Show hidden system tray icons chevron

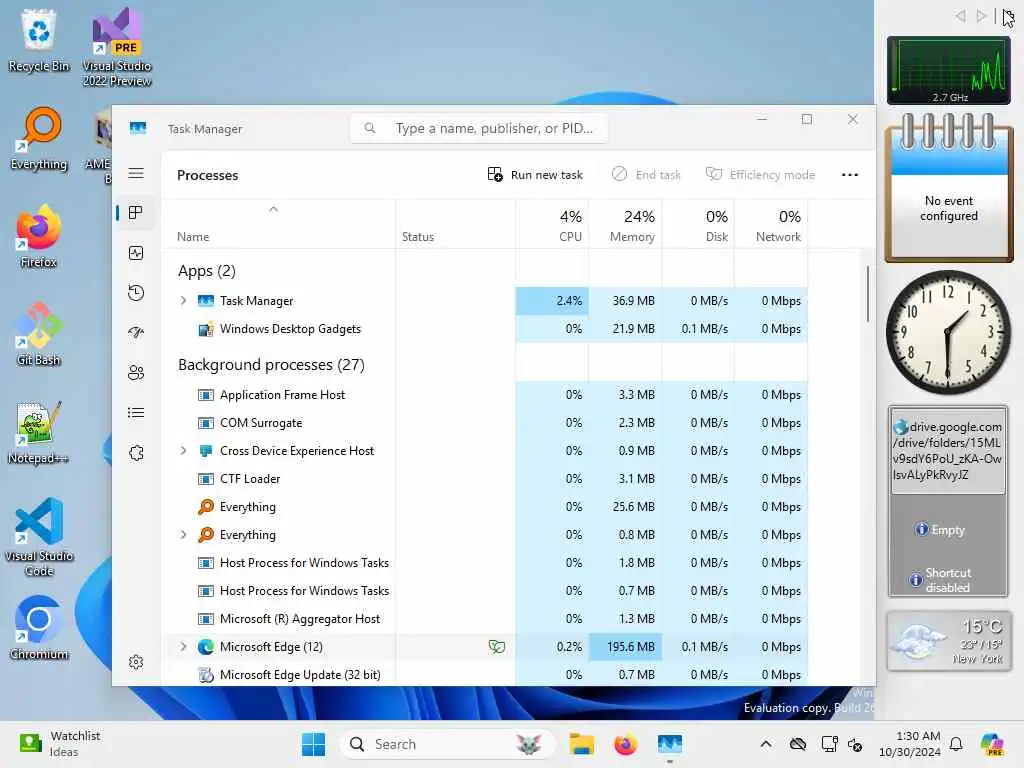(x=766, y=744)
